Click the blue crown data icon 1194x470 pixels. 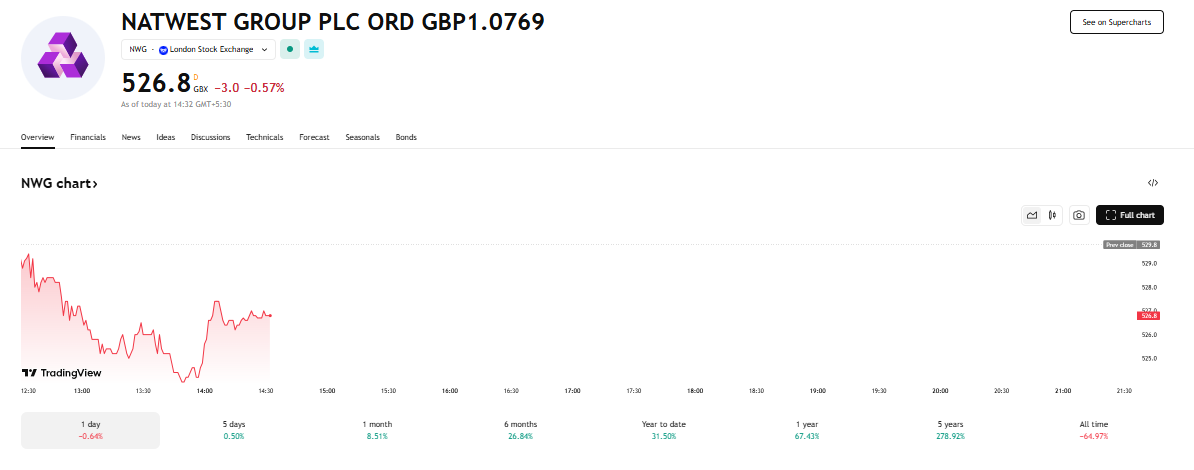314,50
